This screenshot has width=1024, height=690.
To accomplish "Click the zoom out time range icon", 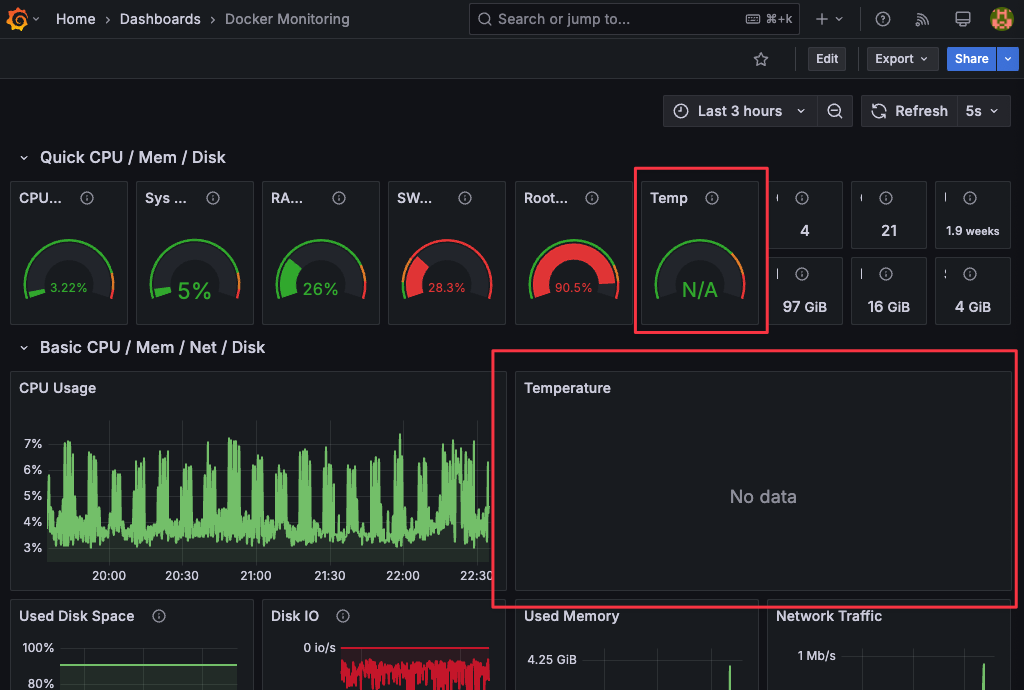I will pos(835,111).
